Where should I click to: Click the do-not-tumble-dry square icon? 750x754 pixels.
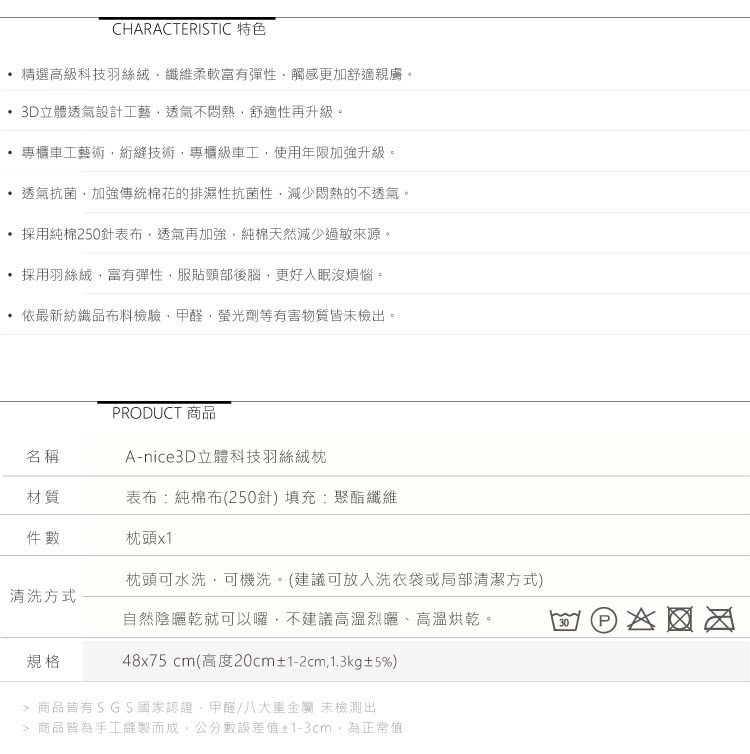point(679,621)
